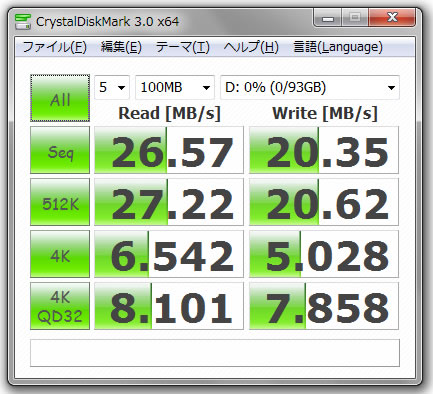The image size is (433, 394).
Task: Click the empty comment field at the bottom
Action: pos(215,353)
